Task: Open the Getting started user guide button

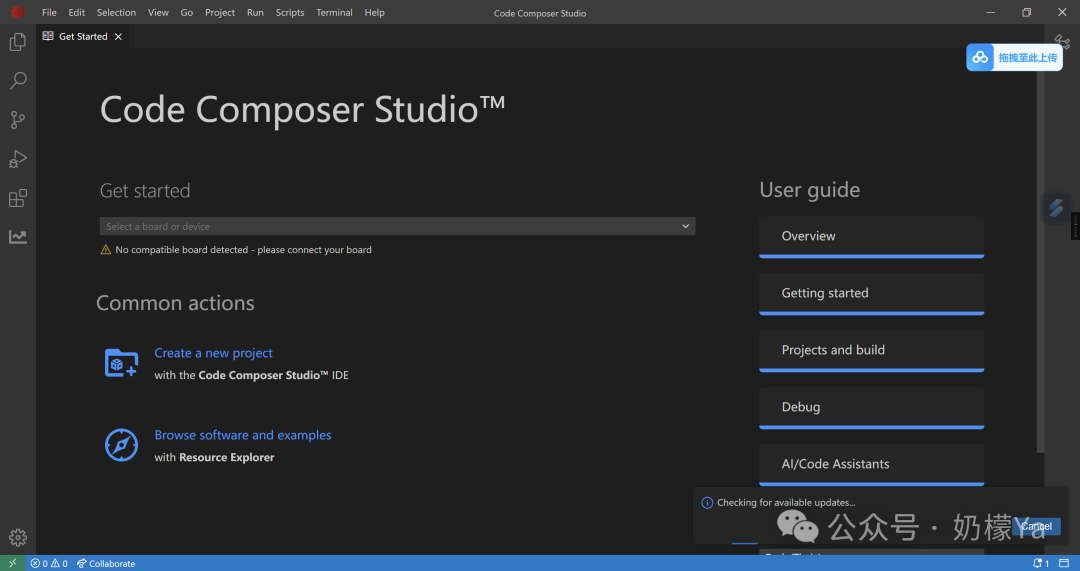Action: coord(871,294)
